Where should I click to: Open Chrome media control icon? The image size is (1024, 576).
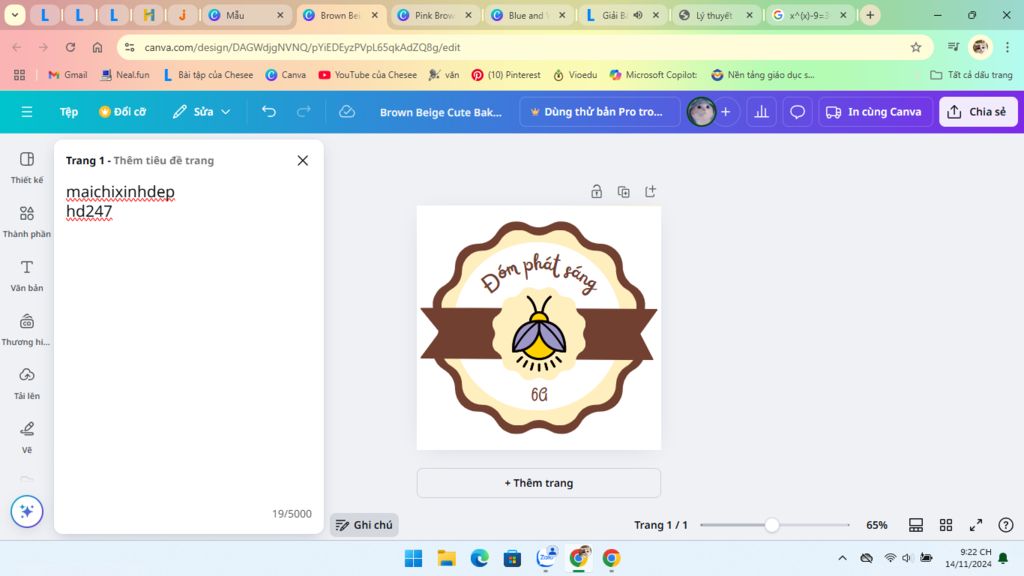click(953, 46)
